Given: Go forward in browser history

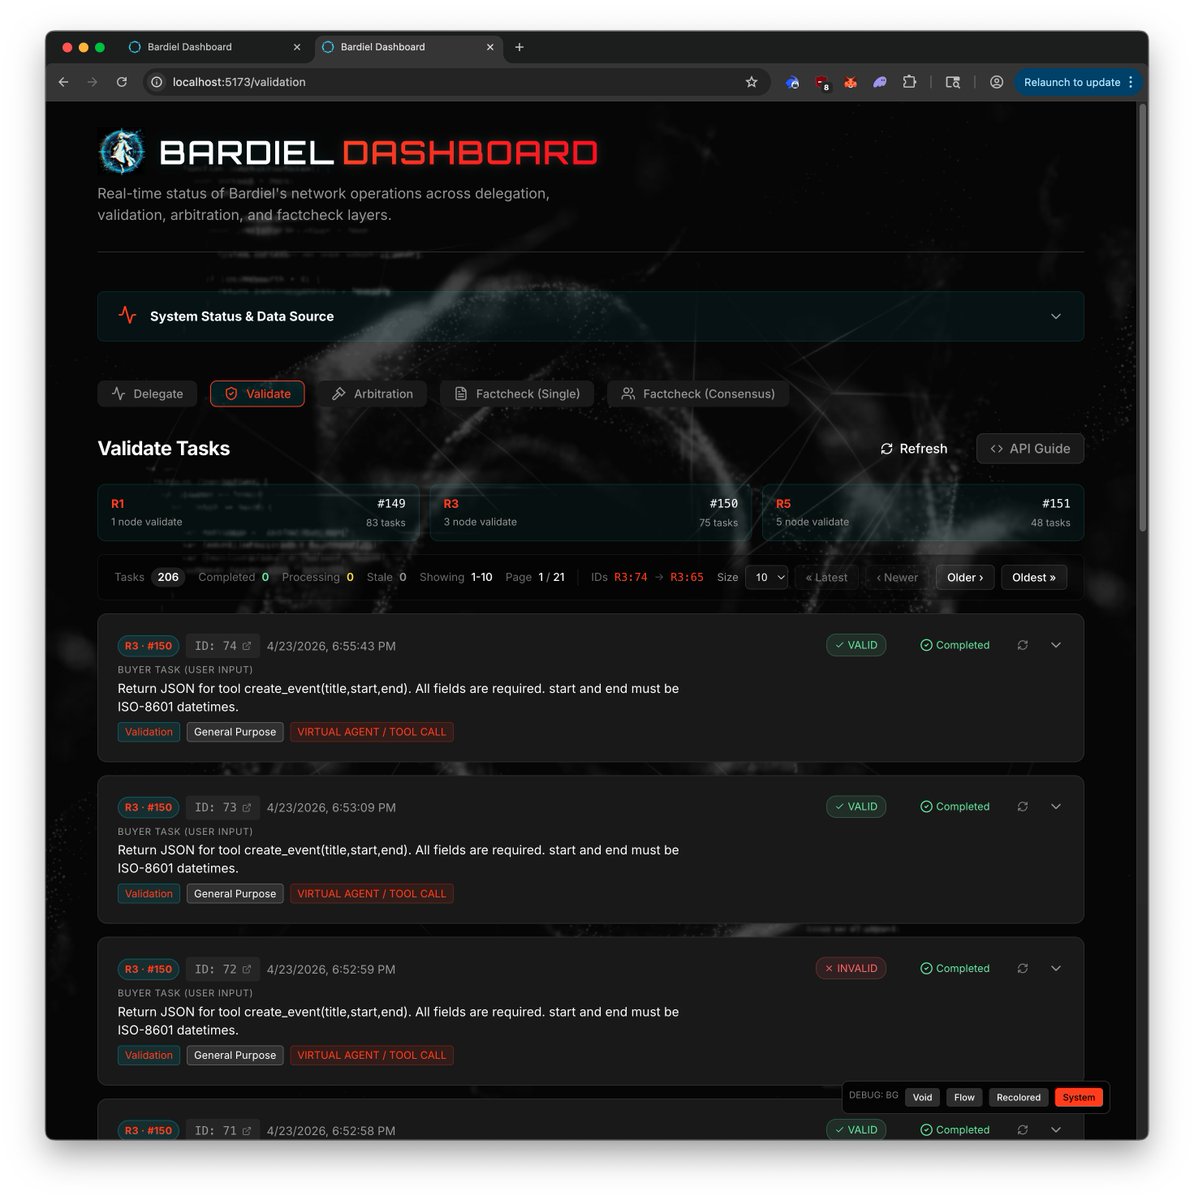Looking at the screenshot, I should (x=92, y=82).
